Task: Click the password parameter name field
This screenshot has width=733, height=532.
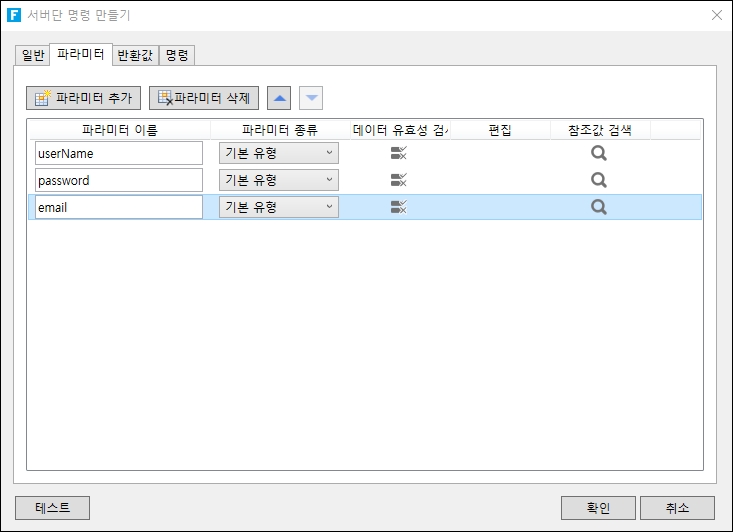Action: click(x=118, y=180)
